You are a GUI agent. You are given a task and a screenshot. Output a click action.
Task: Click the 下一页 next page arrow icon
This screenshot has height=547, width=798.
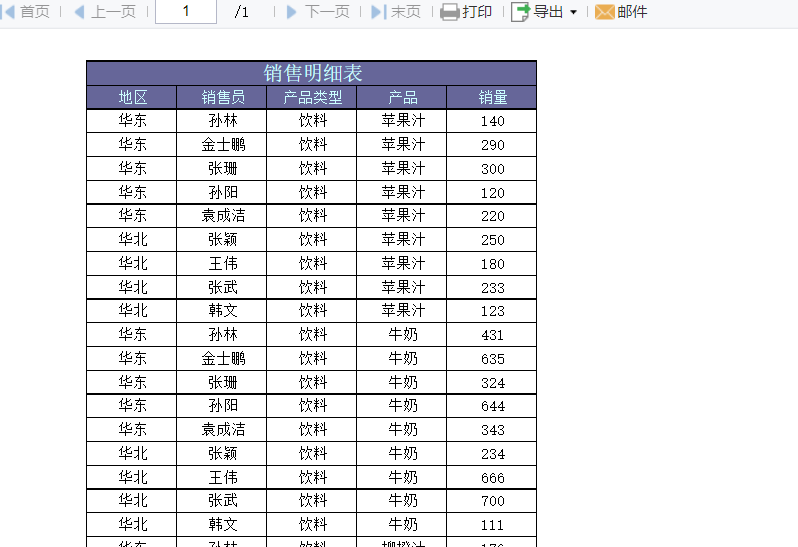tap(292, 11)
